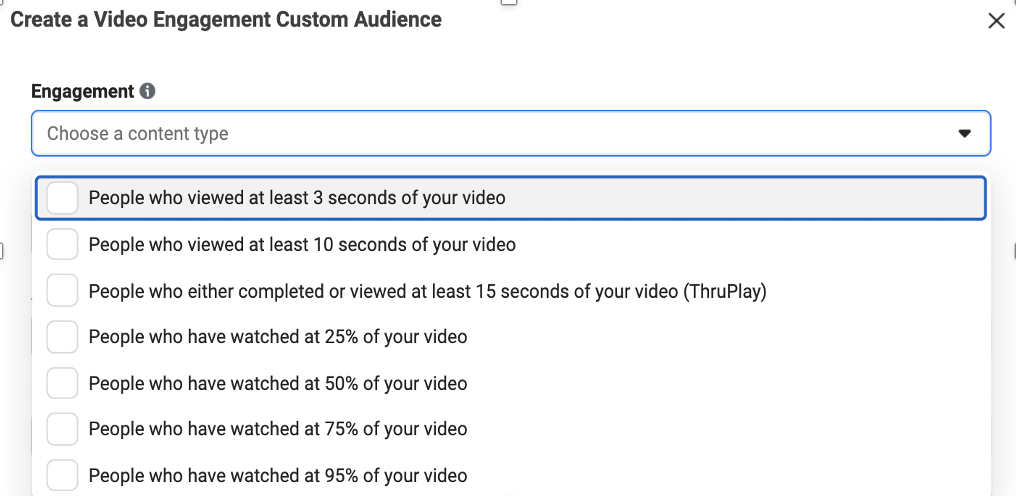Select the ThruPlay 15 seconds option text
1016x496 pixels.
427,291
